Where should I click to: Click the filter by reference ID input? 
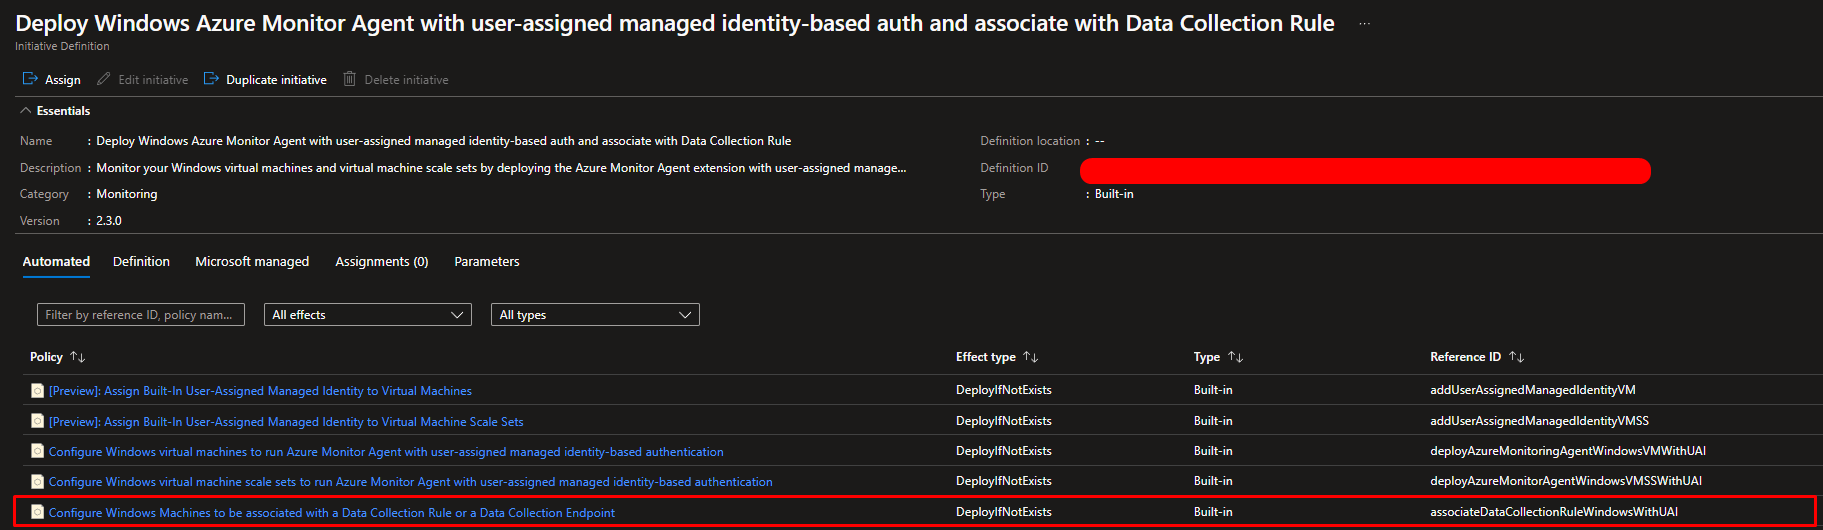pos(140,315)
